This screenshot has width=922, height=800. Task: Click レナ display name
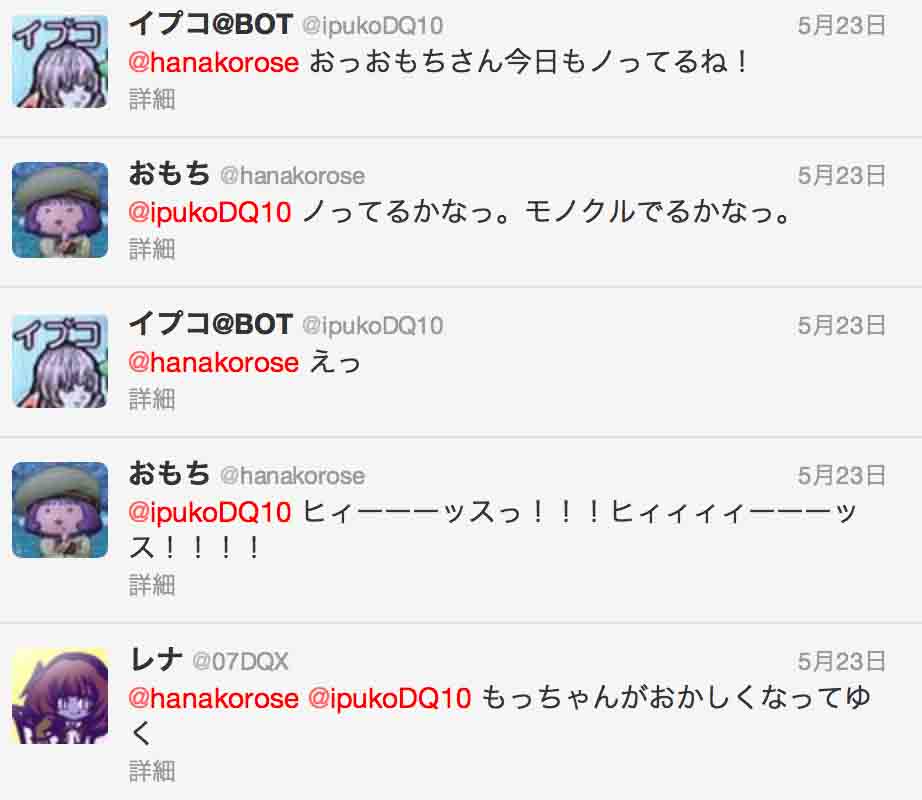point(155,660)
